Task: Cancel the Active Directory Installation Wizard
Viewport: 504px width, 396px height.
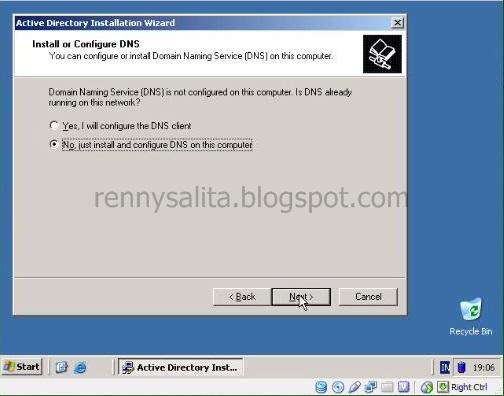Action: [x=368, y=297]
